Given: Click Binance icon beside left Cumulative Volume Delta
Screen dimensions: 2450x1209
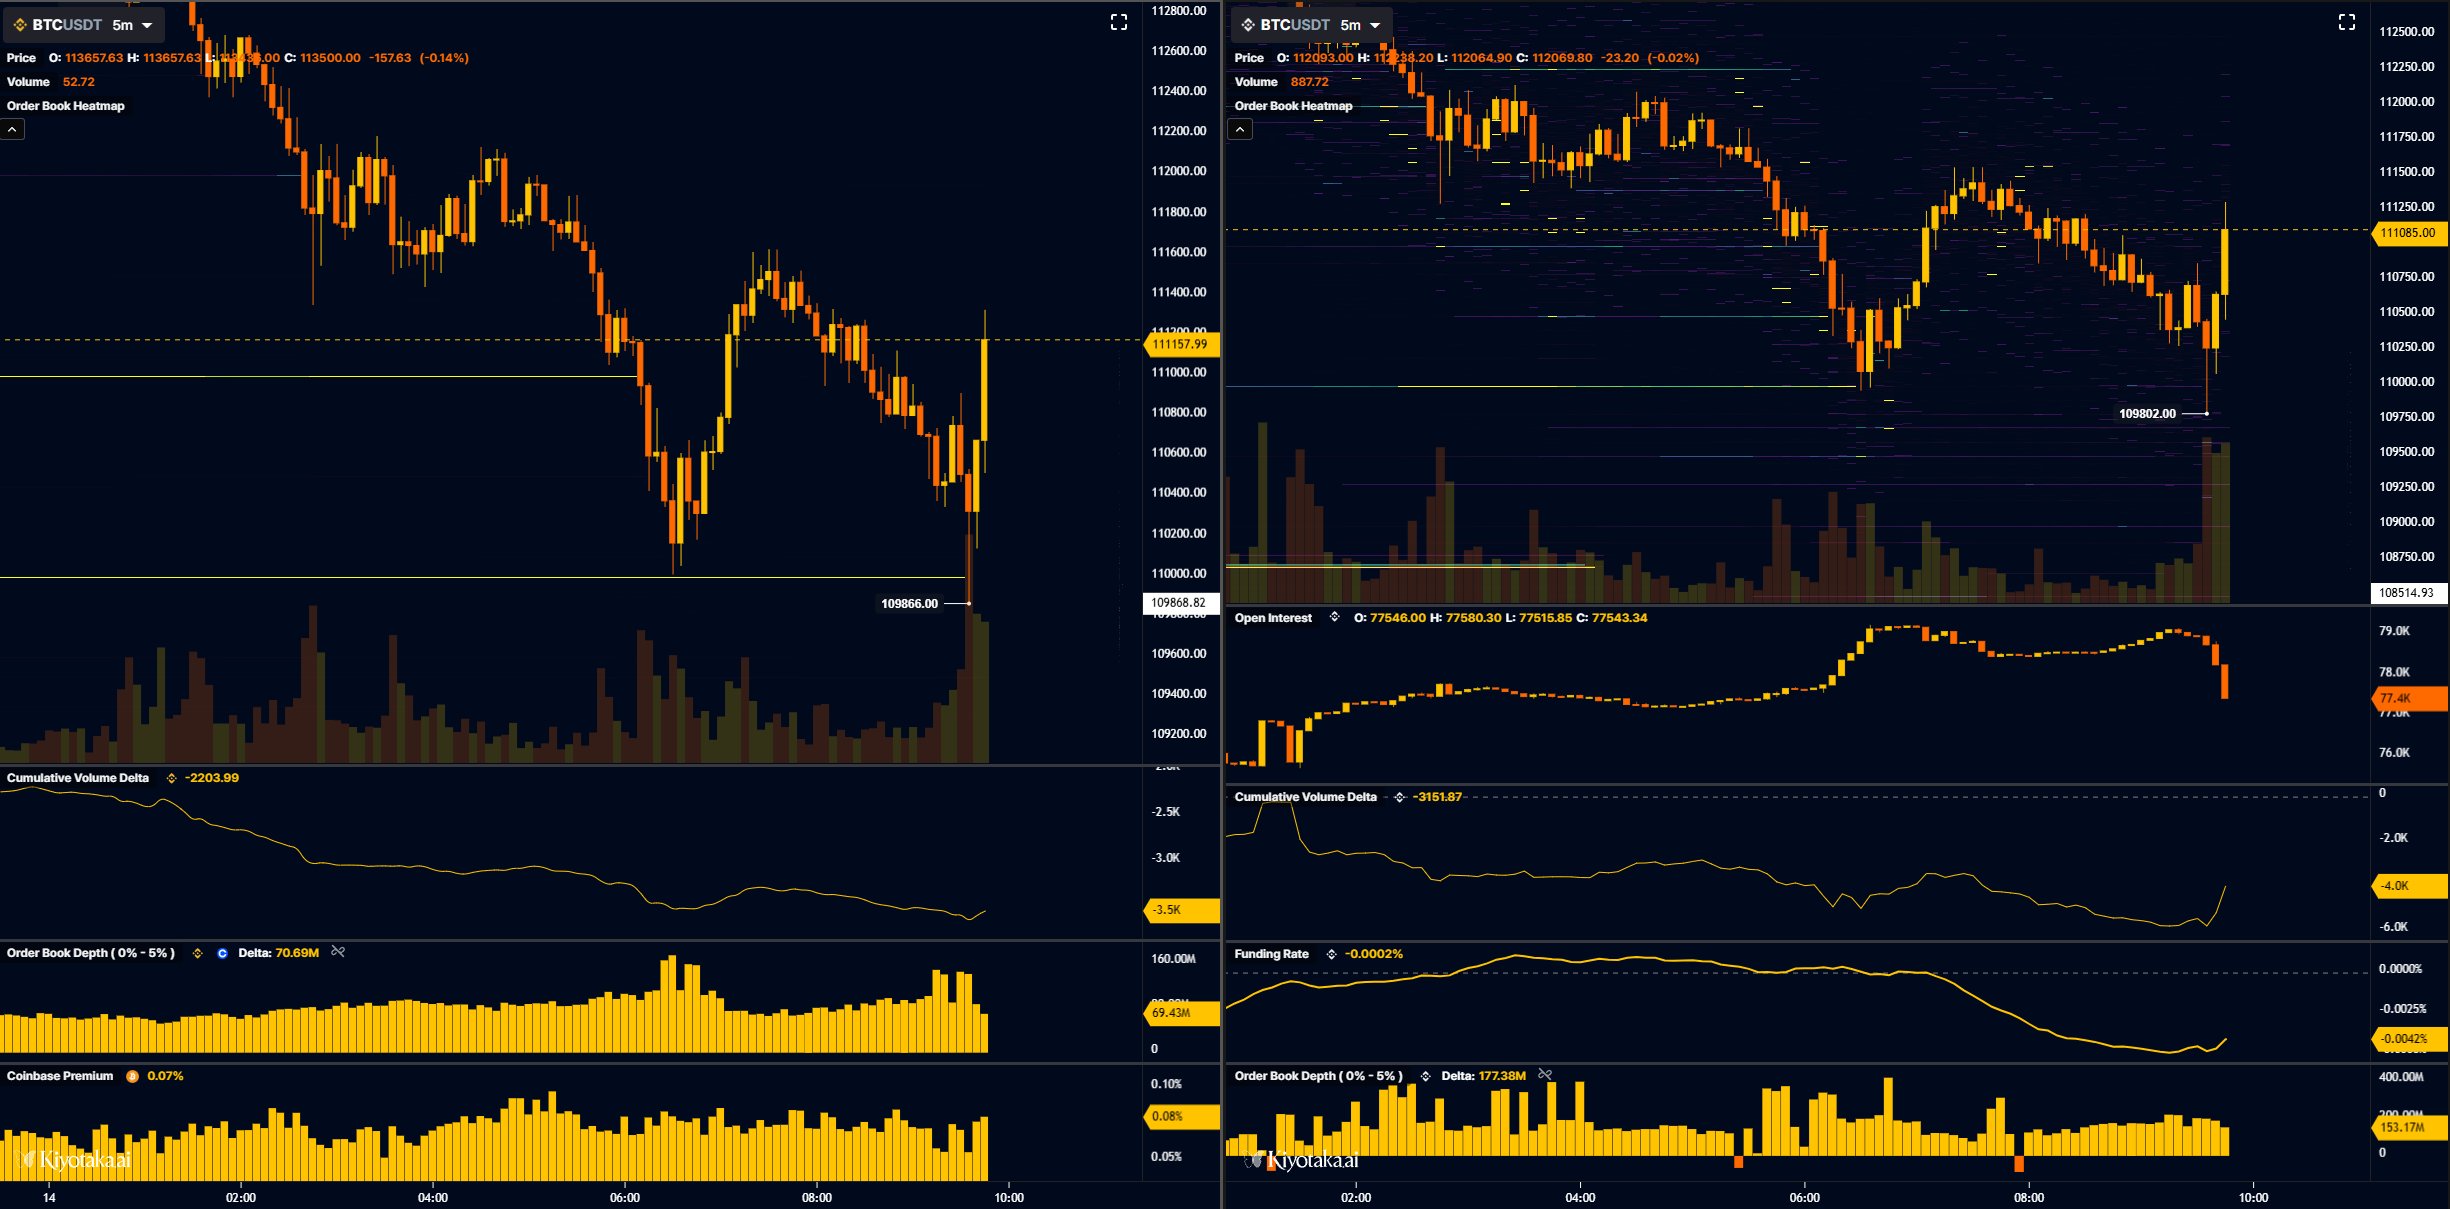Looking at the screenshot, I should (171, 778).
